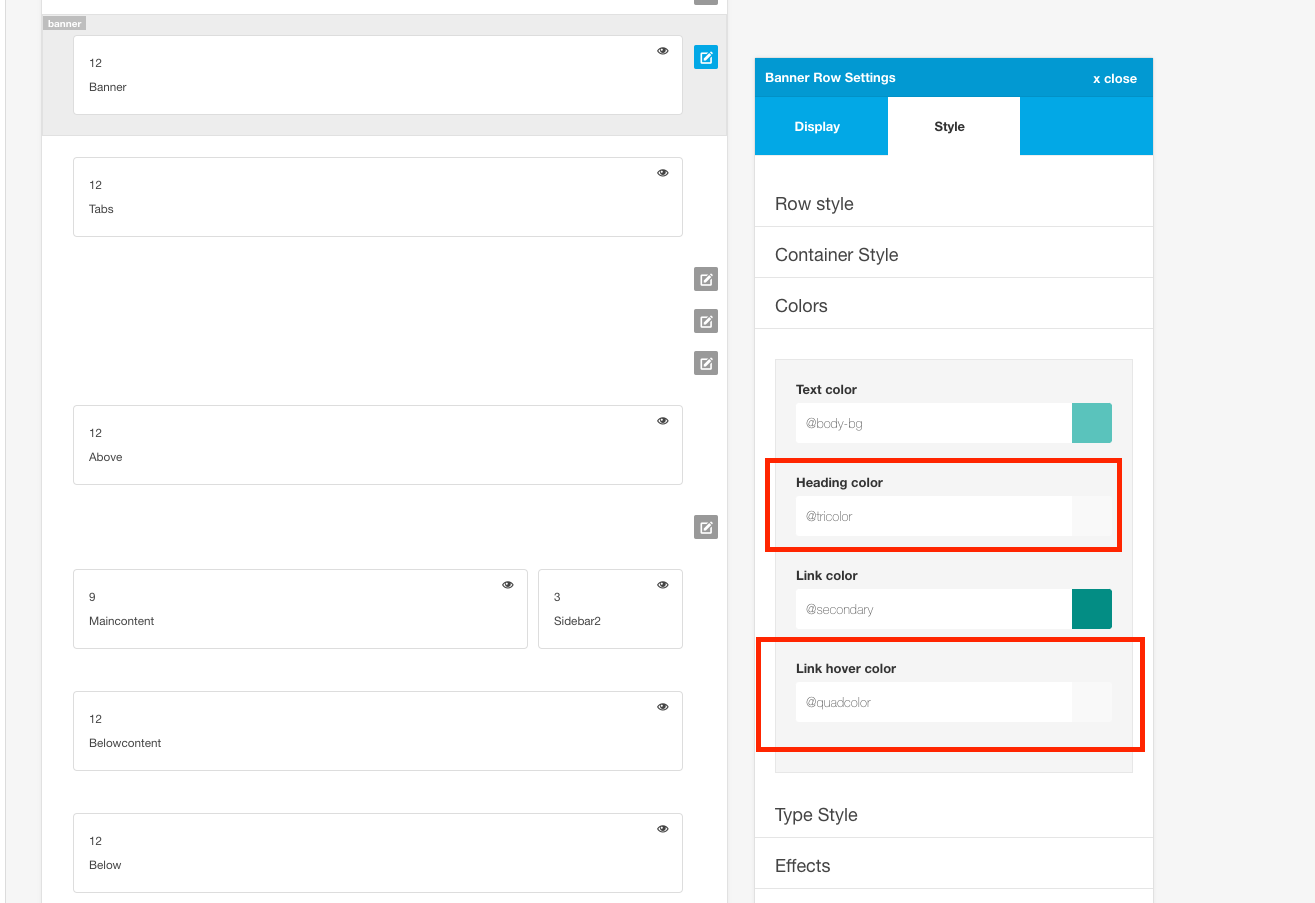The image size is (1315, 903).
Task: Hide the Tabs block via eye icon
Action: click(662, 173)
